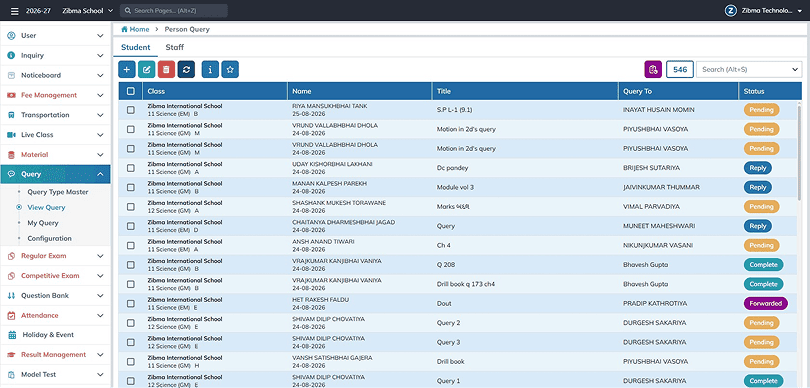Image resolution: width=810 pixels, height=388 pixels.
Task: Click the Live Class camera icon
Action: pos(11,135)
